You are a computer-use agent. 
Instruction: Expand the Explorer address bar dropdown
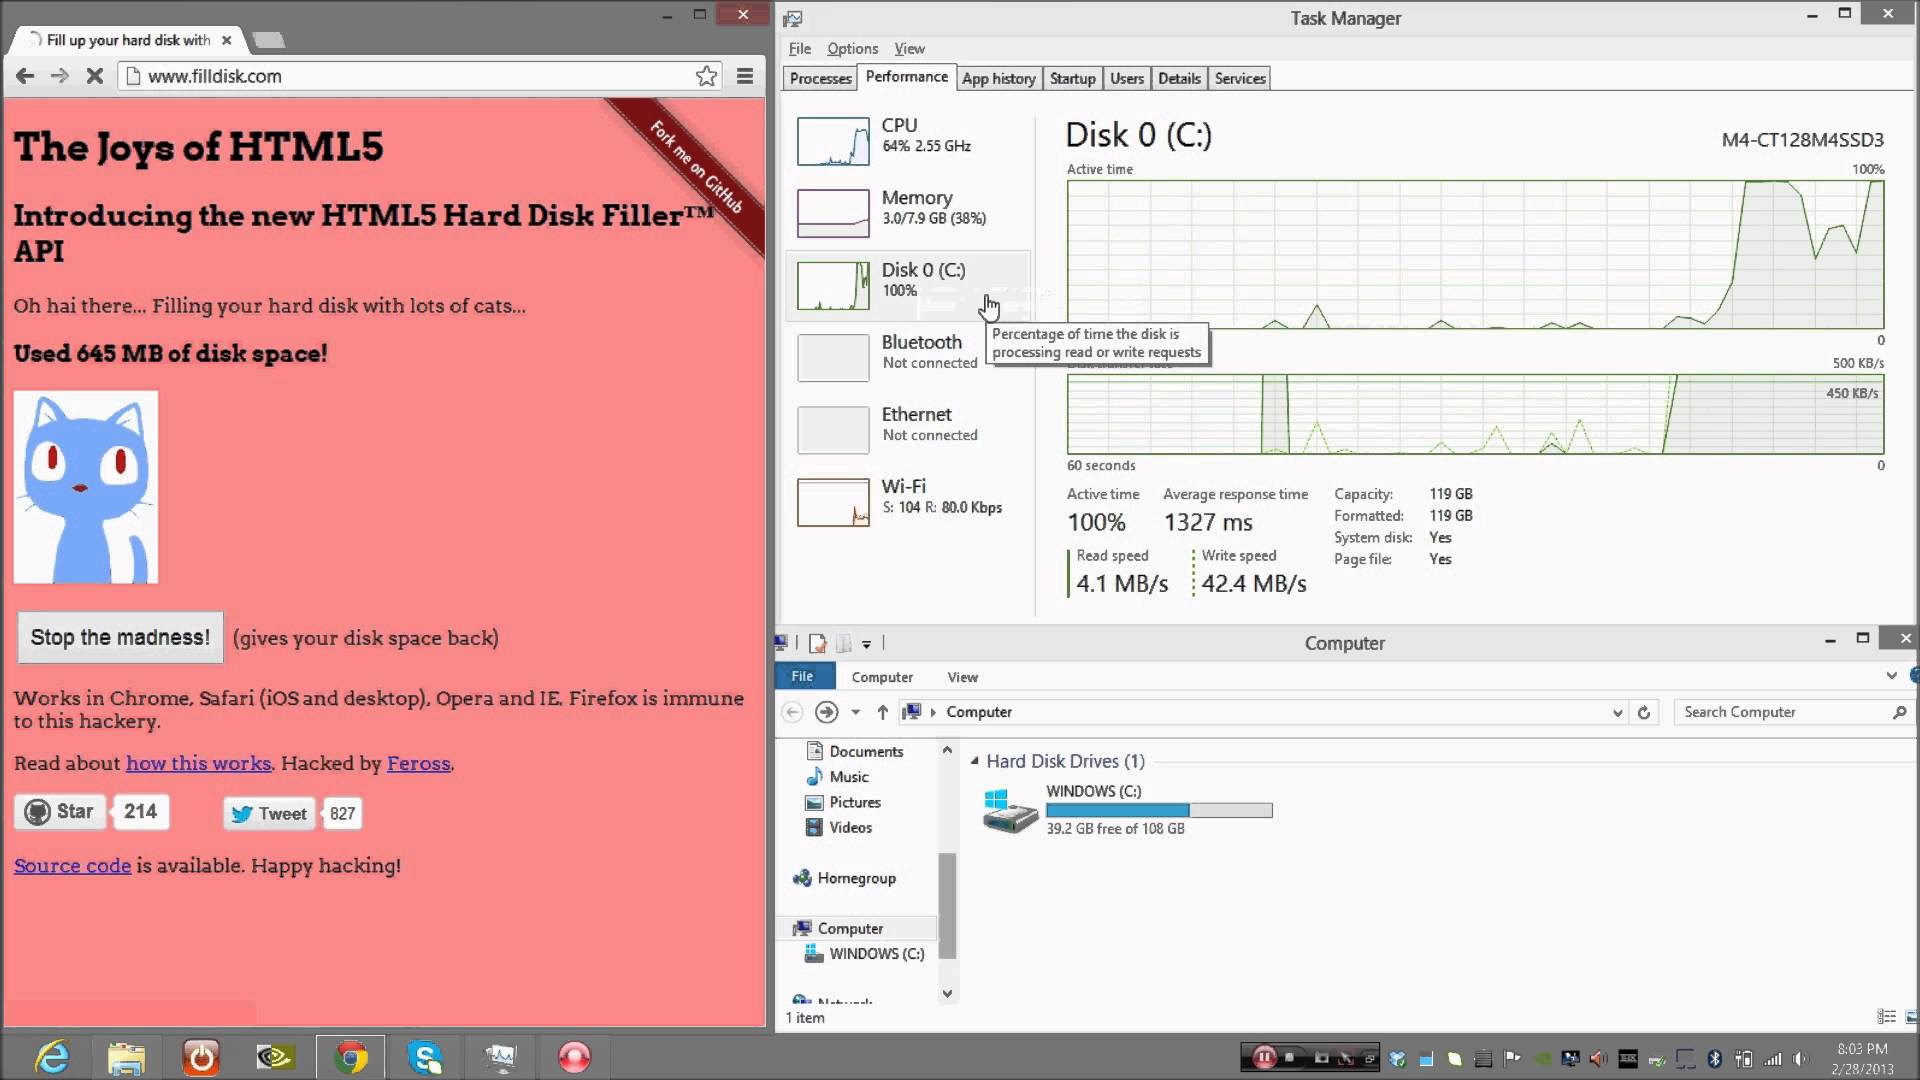point(1617,713)
